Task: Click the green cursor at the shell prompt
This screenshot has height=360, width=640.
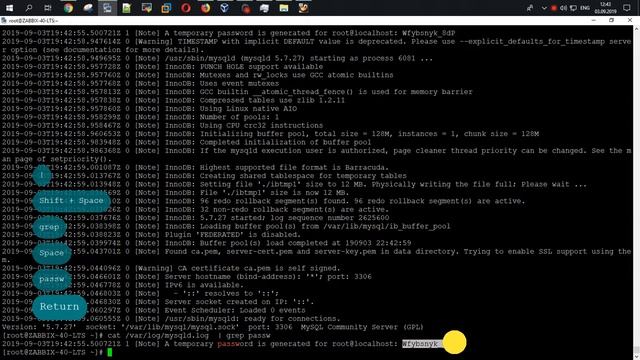Action: tap(109, 352)
